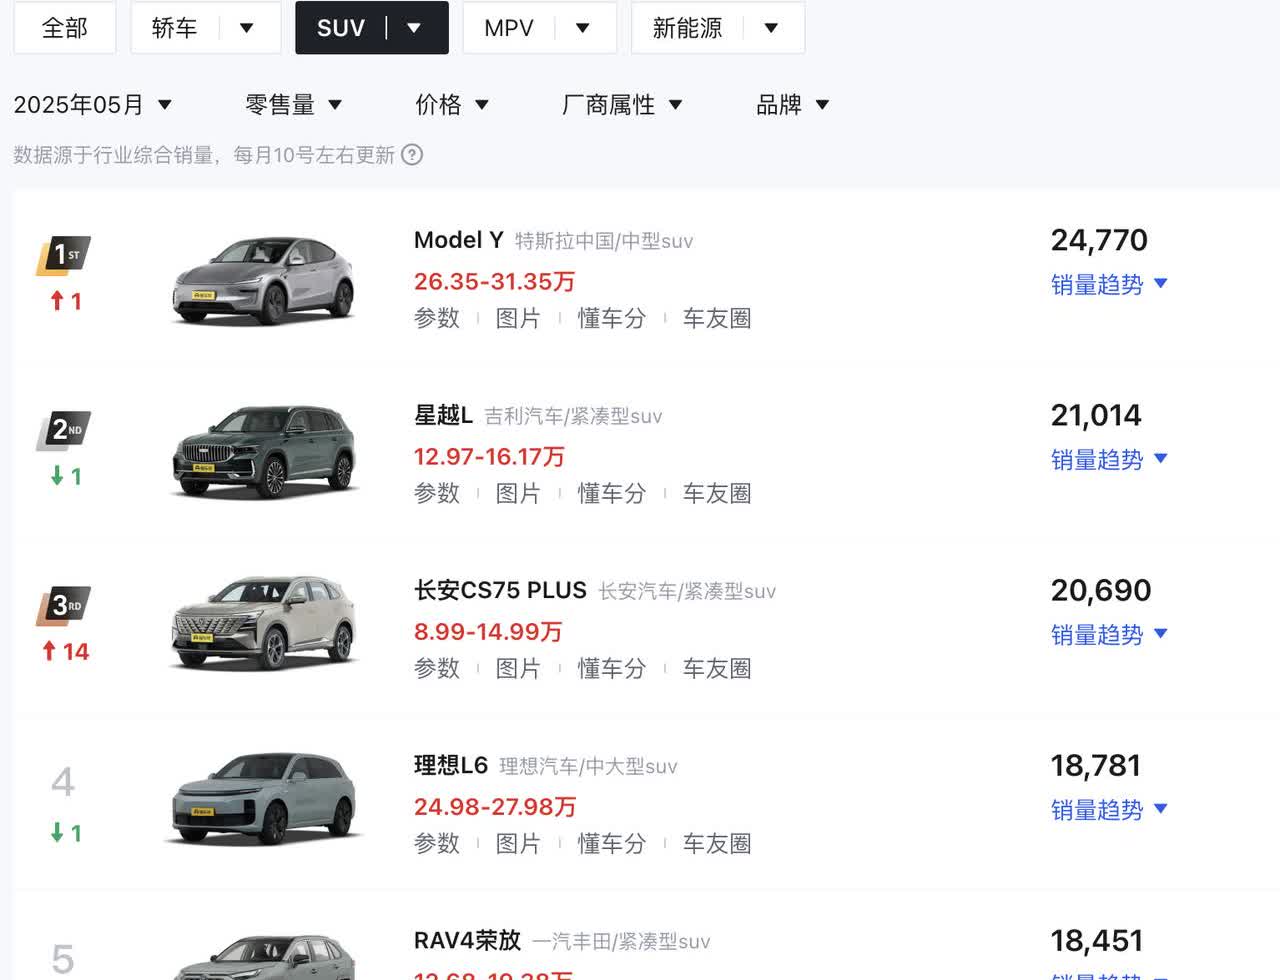This screenshot has width=1280, height=980.
Task: Click the 理想汽车/中大型suv label
Action: click(588, 766)
